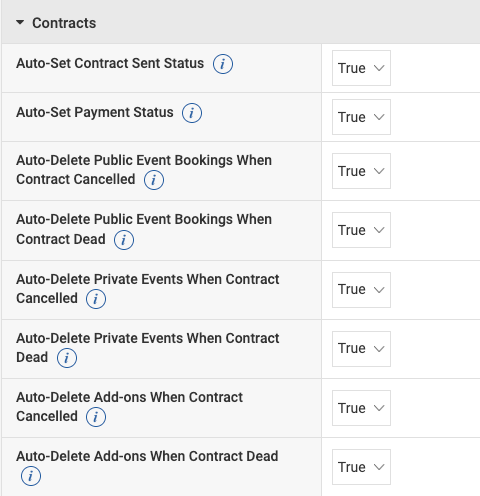This screenshot has height=496, width=480.
Task: Collapse the Contracts section triangle
Action: [x=20, y=23]
